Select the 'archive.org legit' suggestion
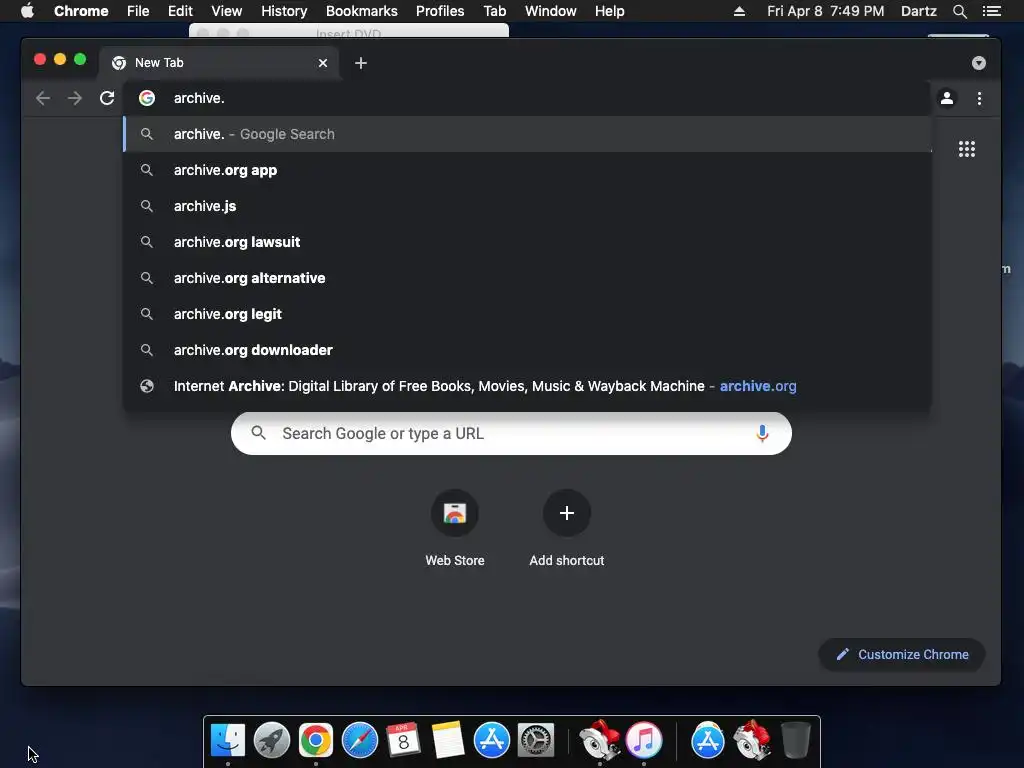This screenshot has width=1024, height=768. [x=528, y=313]
